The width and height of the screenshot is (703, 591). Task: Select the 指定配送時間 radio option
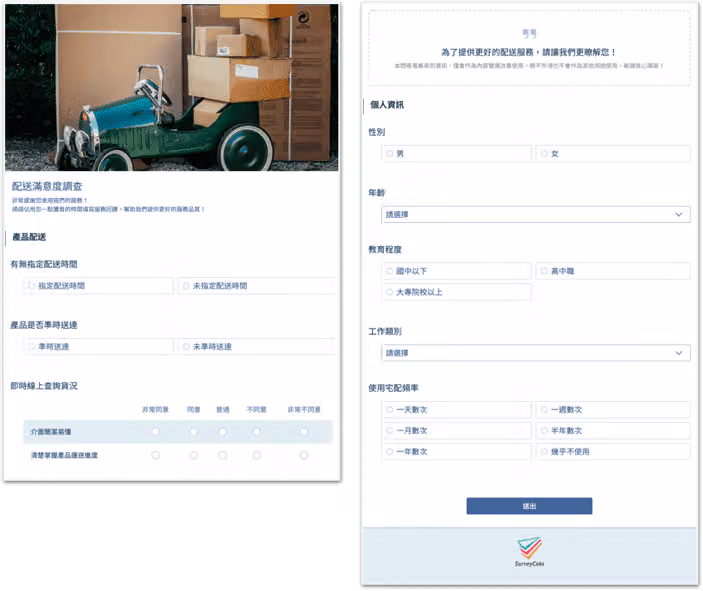coord(98,286)
